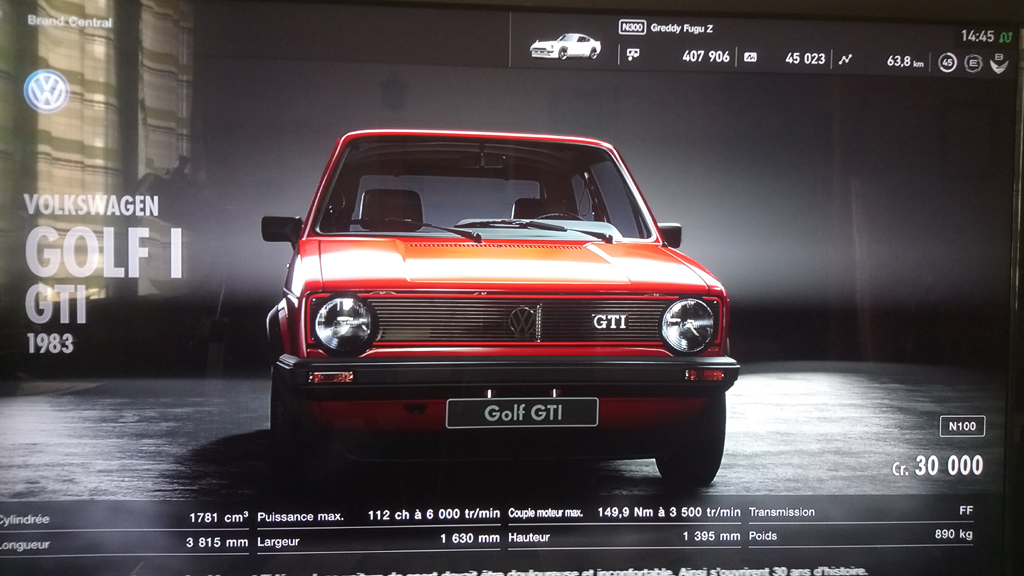Viewport: 1024px width, 576px height.
Task: Click the 407 906 credits value
Action: point(706,57)
